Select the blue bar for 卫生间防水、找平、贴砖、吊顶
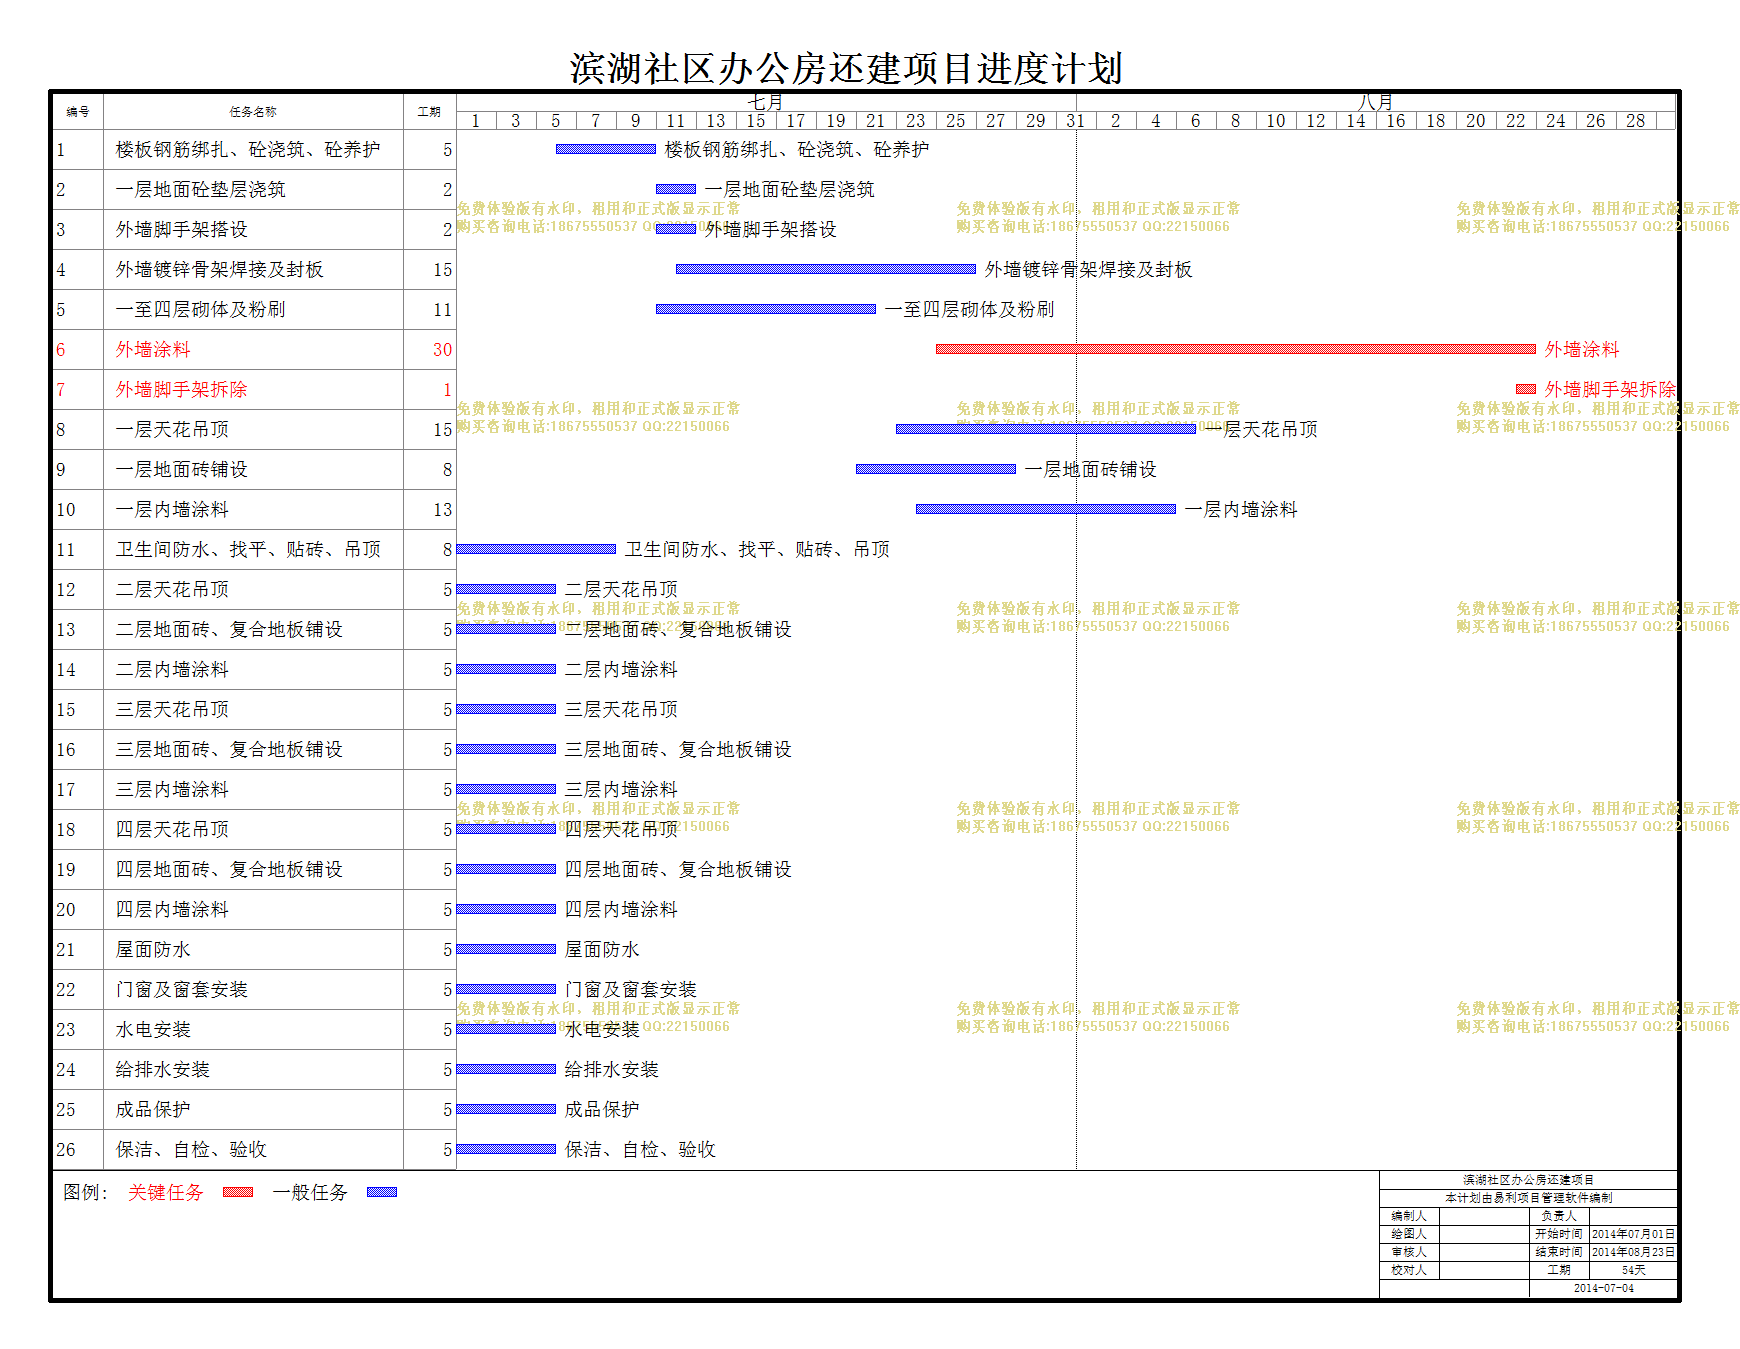 pos(536,549)
